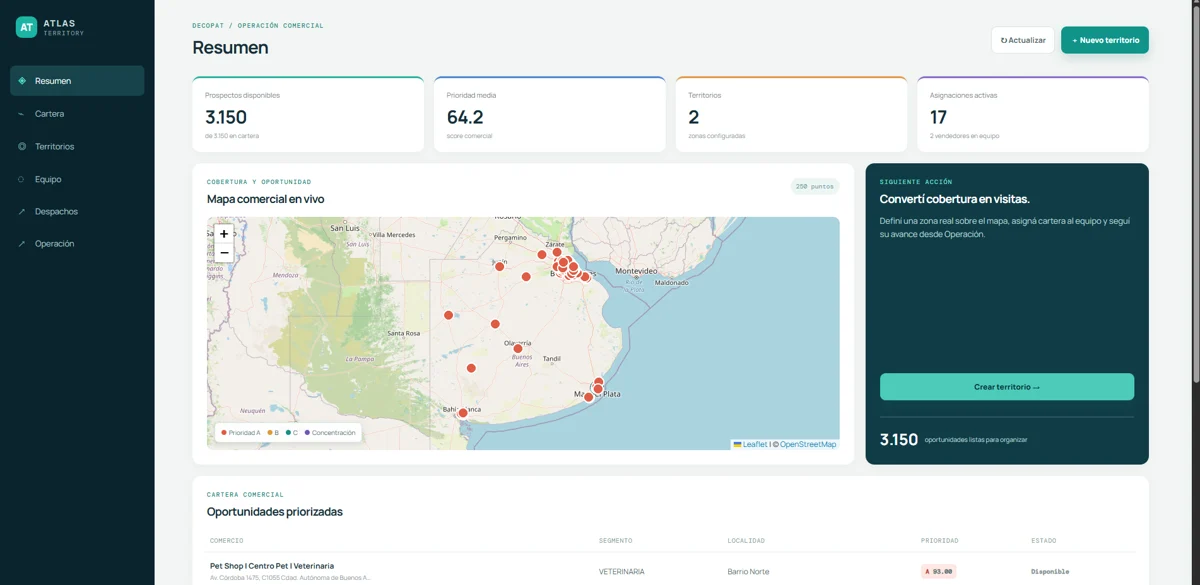1200x585 pixels.
Task: Click the ESTADO column header
Action: point(1043,541)
